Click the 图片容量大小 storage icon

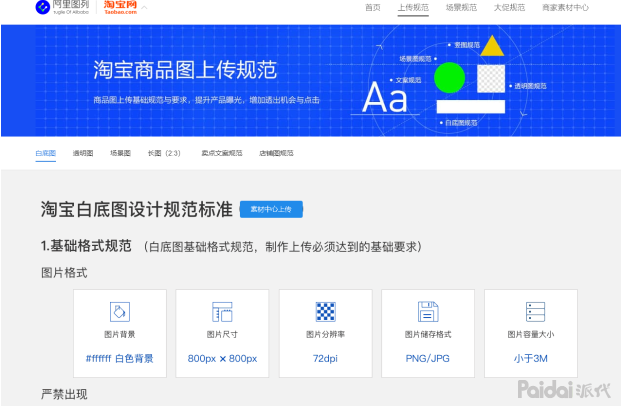tap(535, 312)
